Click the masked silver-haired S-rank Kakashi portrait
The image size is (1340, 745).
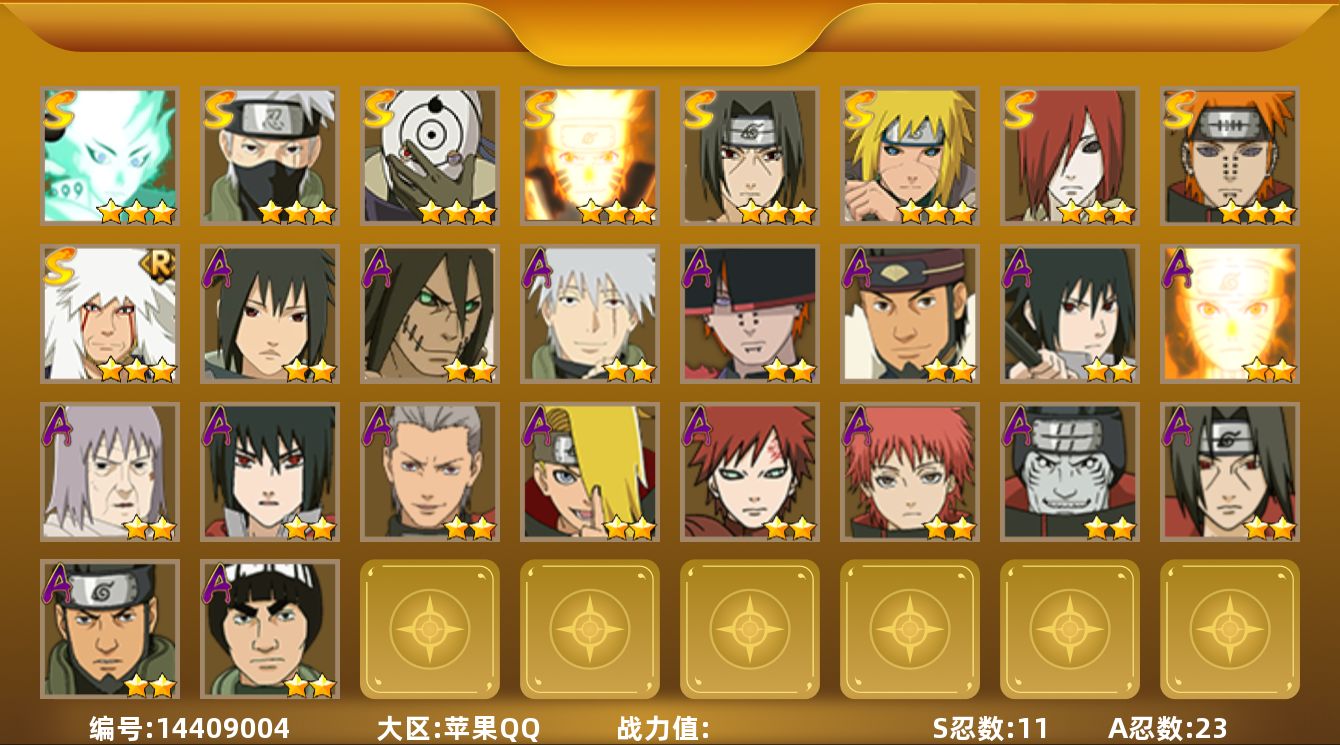[270, 155]
